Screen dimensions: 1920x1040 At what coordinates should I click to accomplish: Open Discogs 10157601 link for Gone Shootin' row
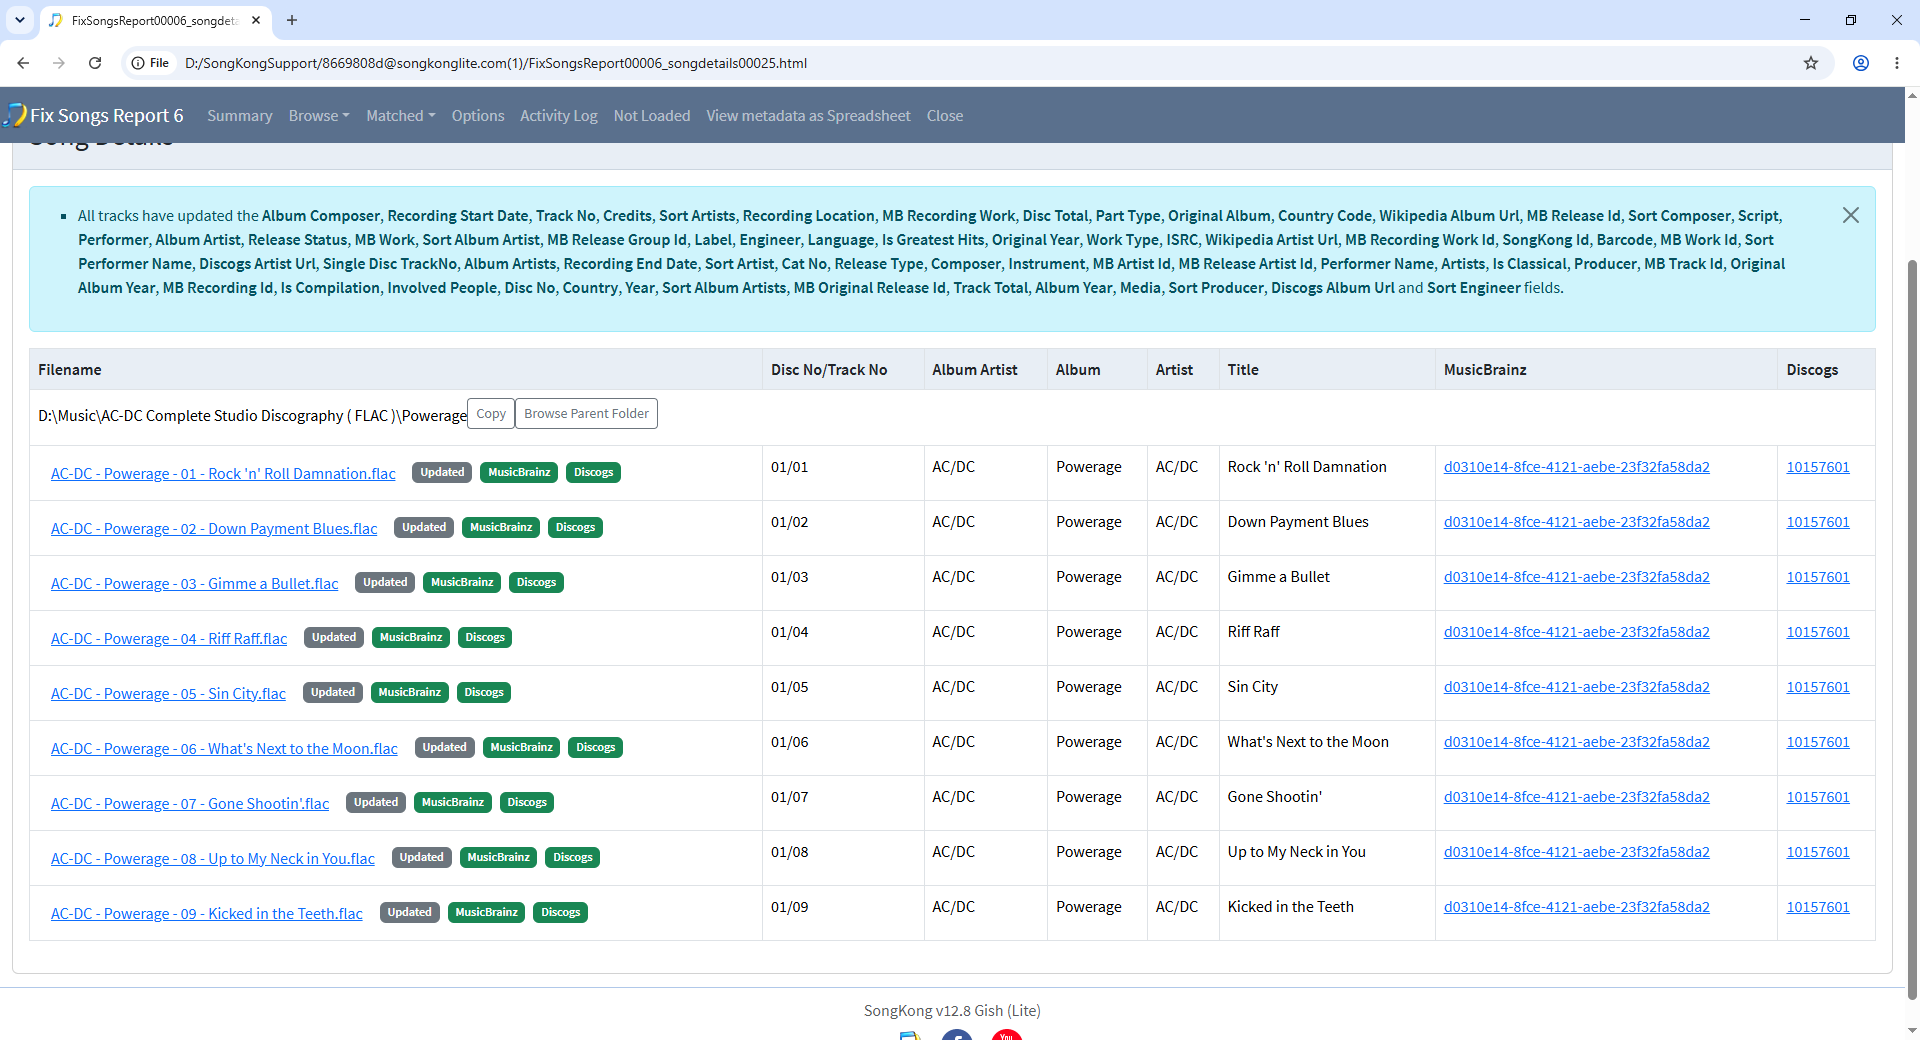point(1818,797)
